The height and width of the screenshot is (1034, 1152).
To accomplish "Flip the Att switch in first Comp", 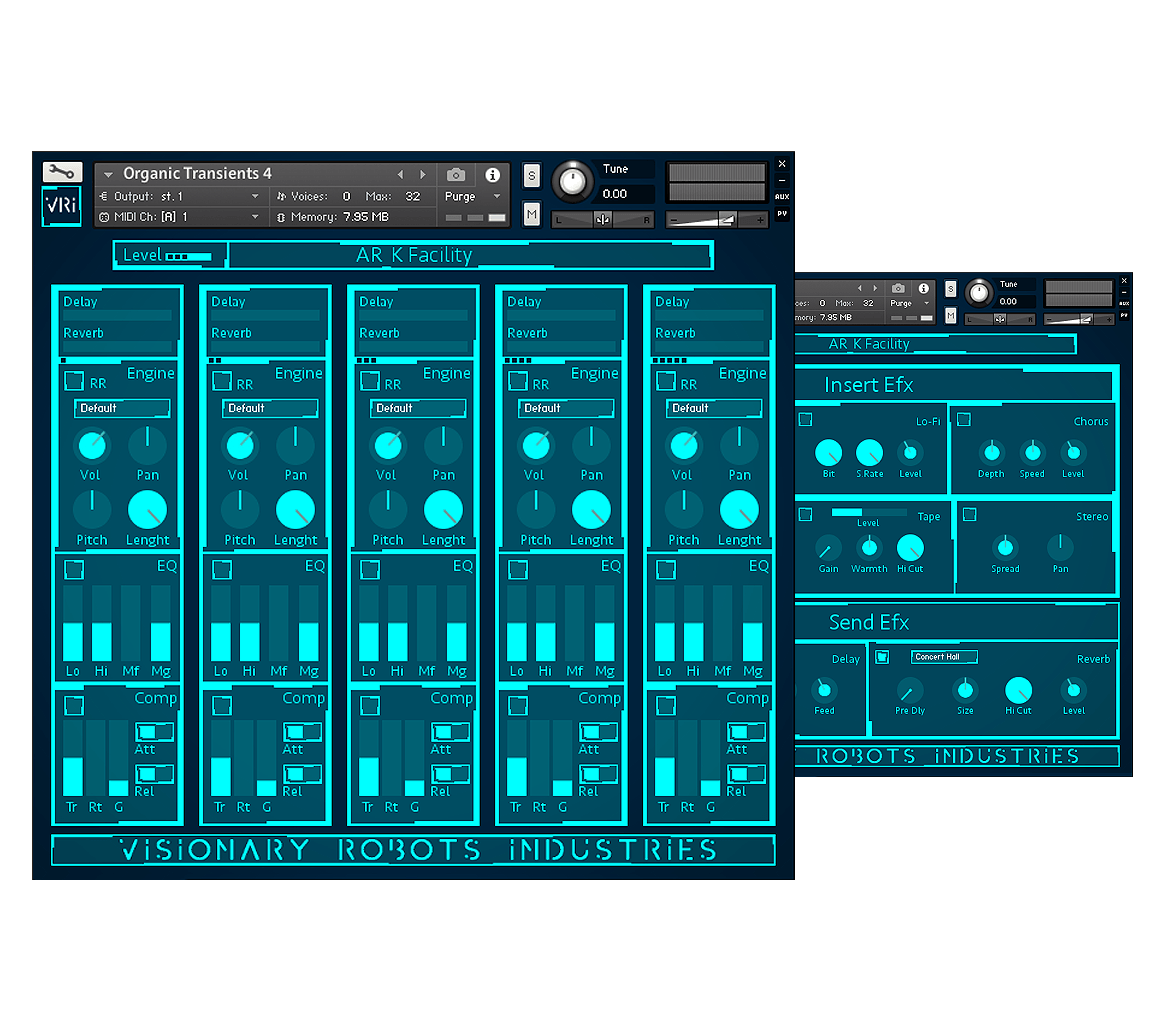I will pyautogui.click(x=155, y=731).
